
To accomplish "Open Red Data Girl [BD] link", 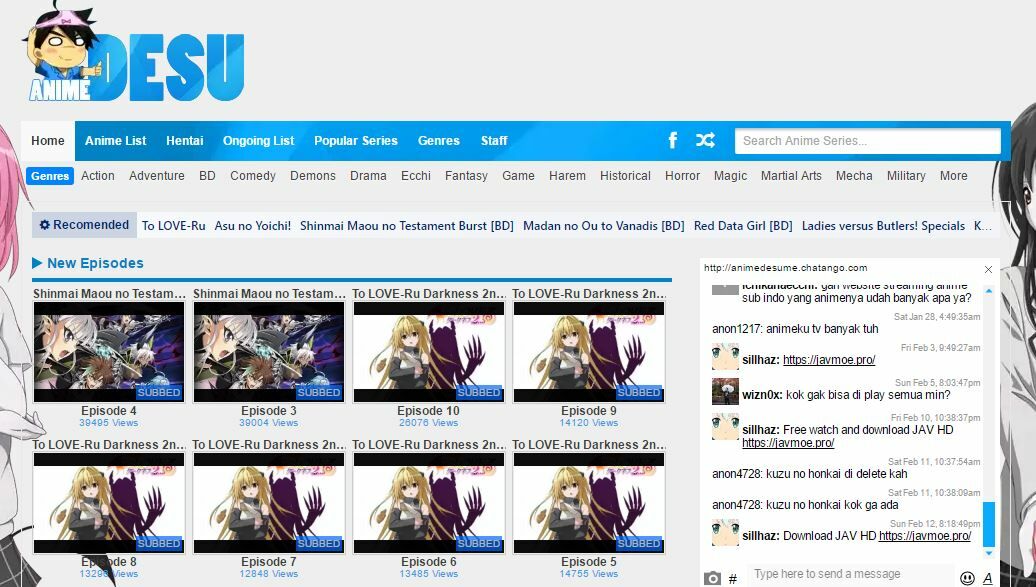I will coord(743,226).
